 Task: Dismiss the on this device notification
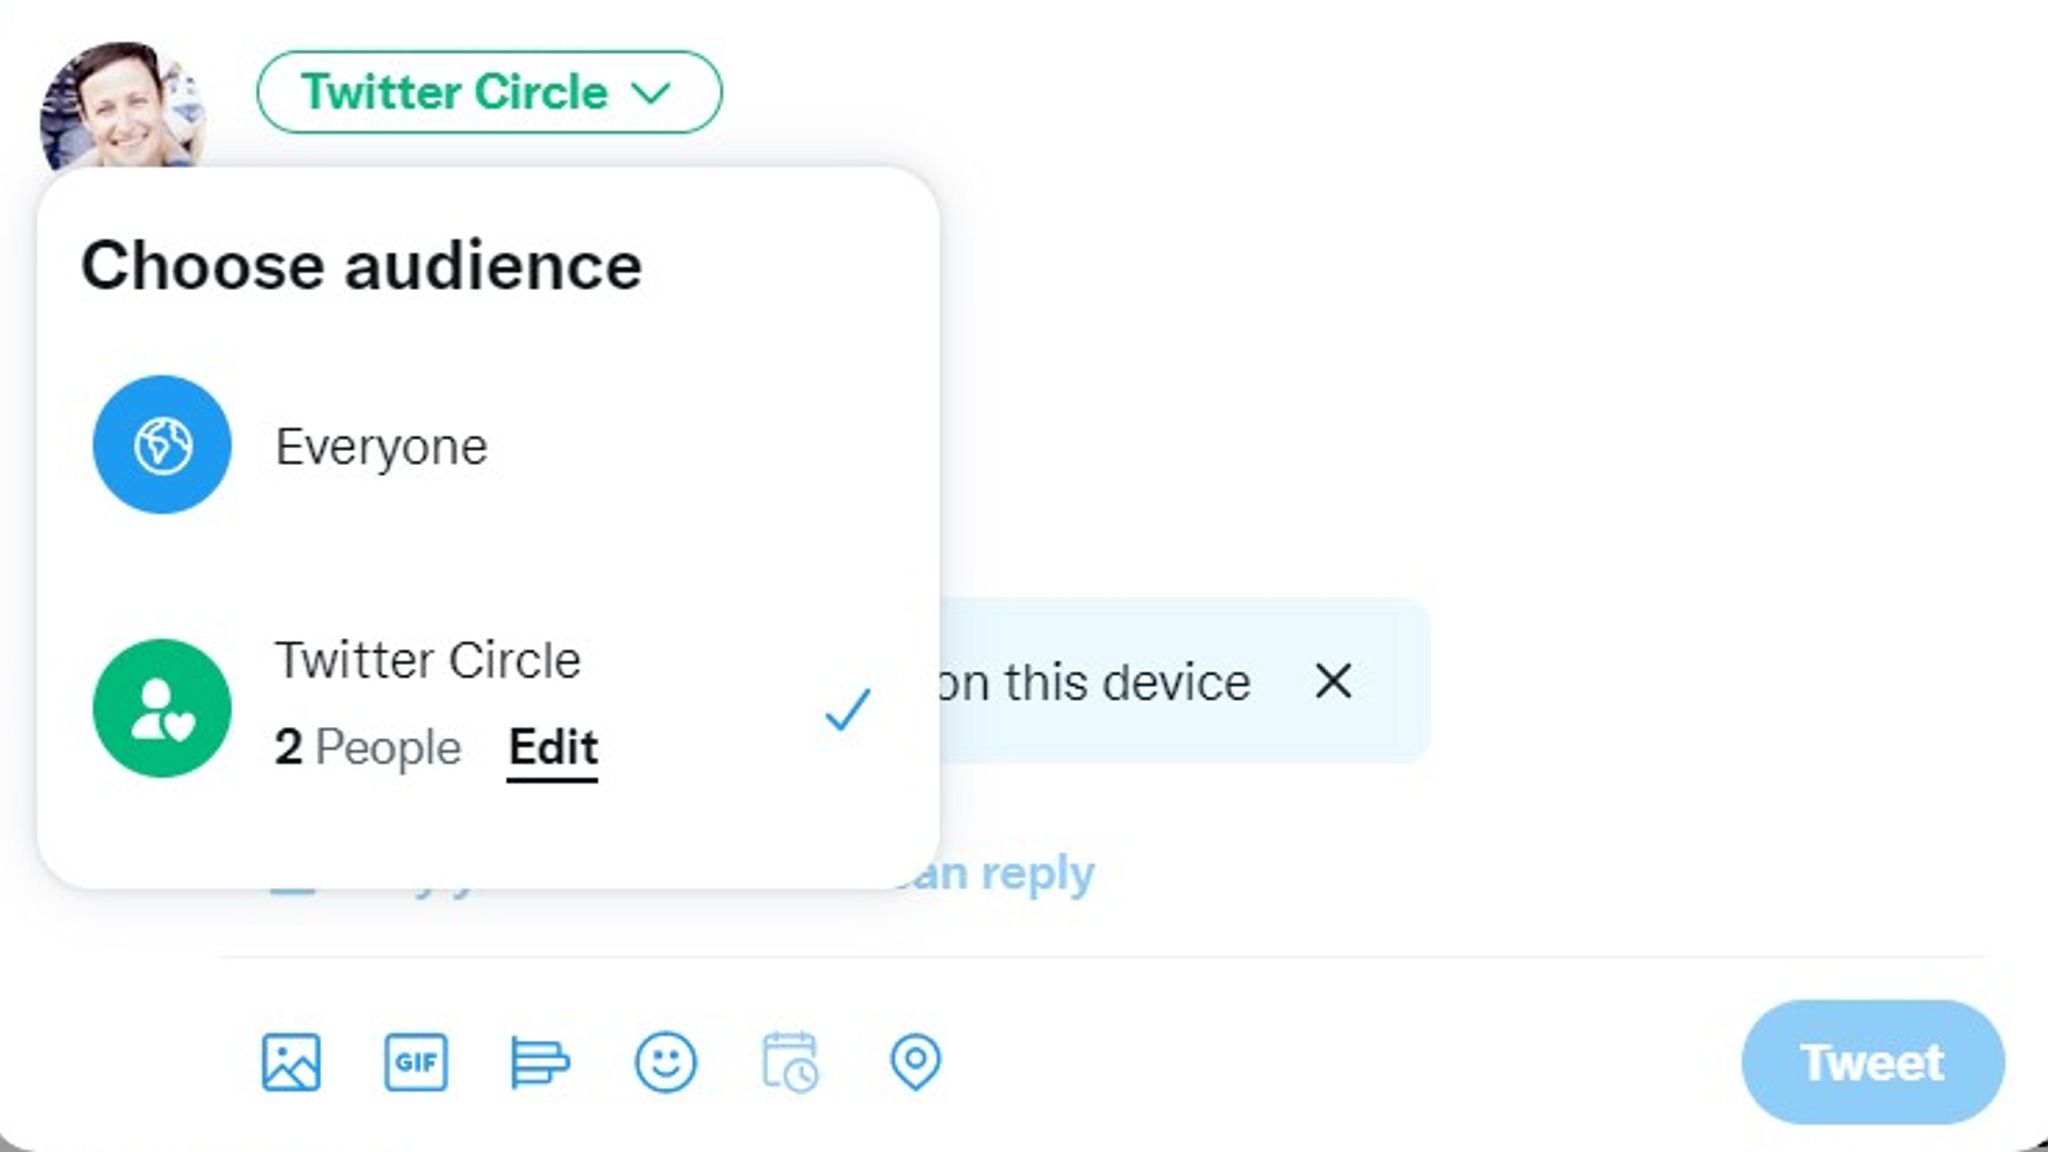click(x=1334, y=682)
